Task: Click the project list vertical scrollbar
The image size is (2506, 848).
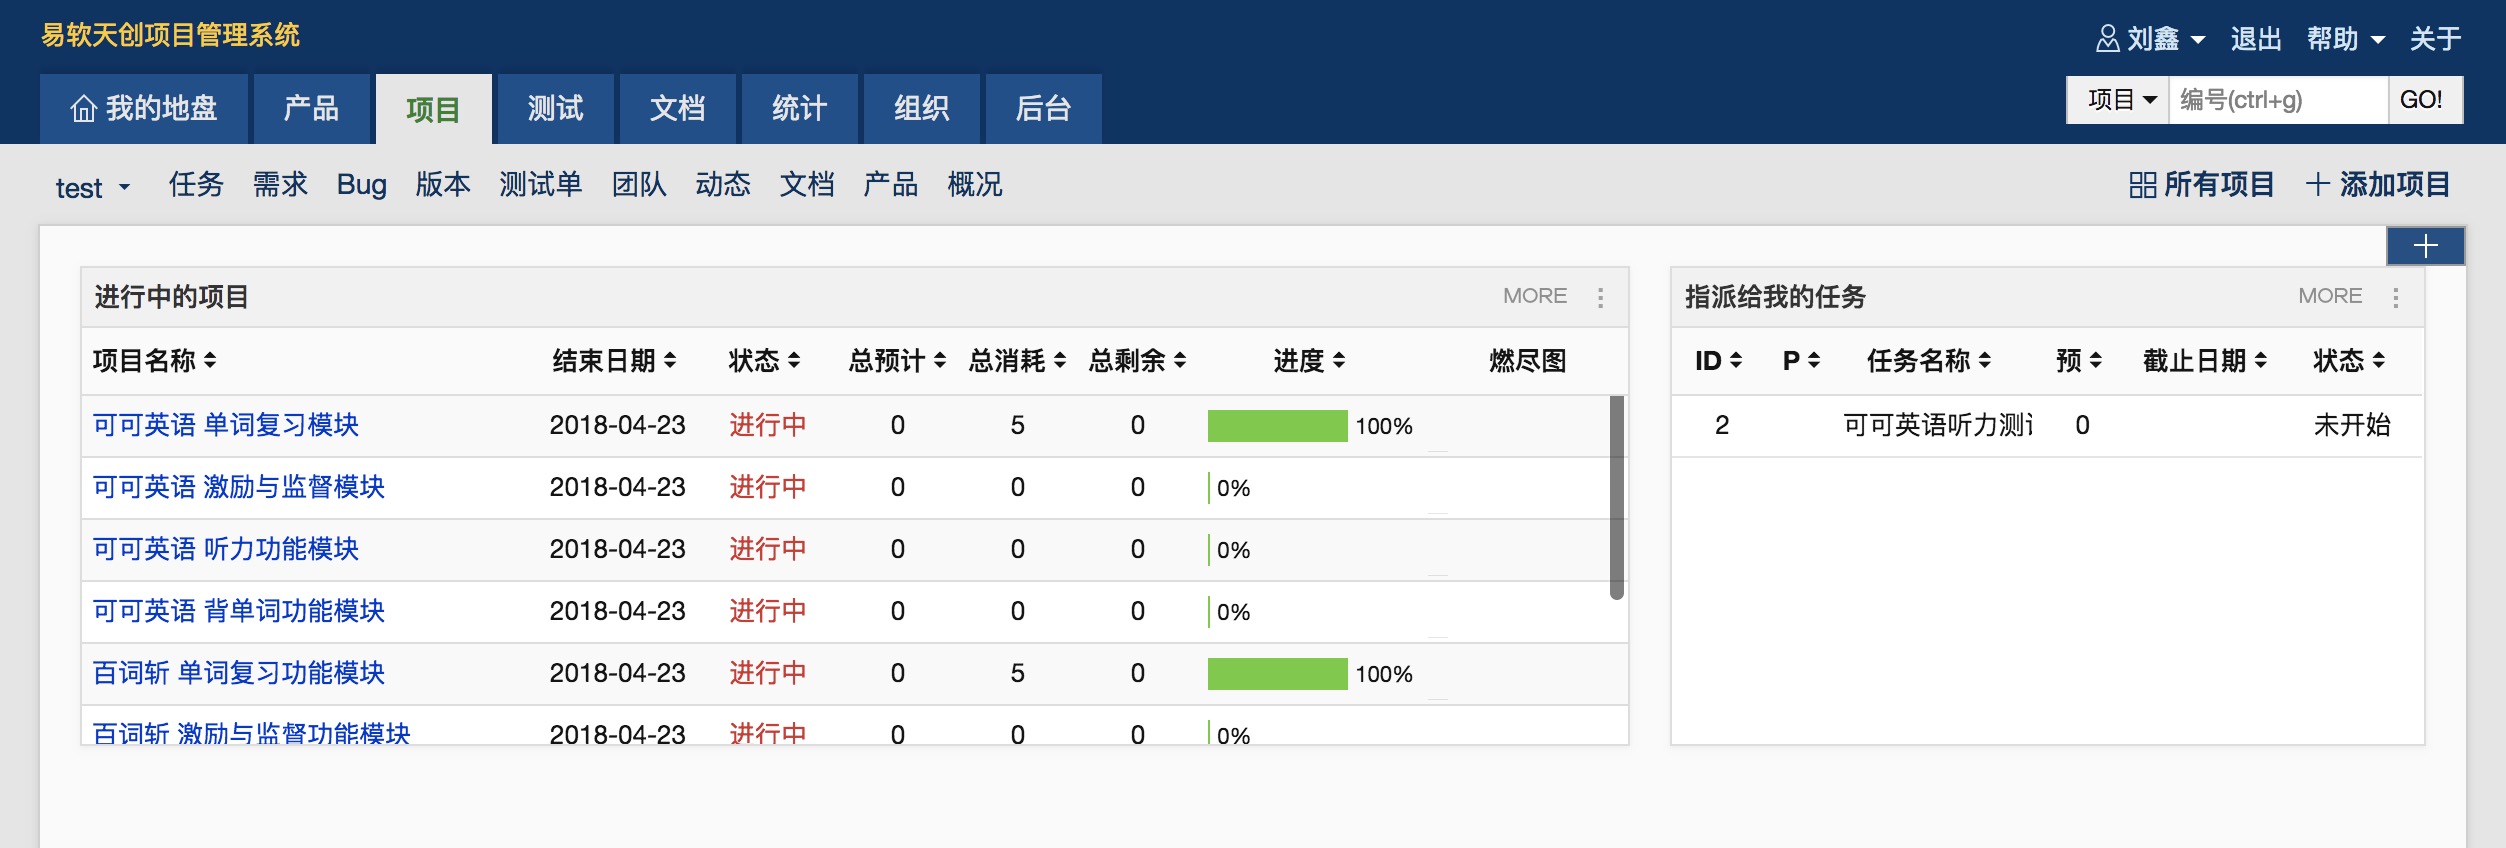Action: coord(1617,498)
